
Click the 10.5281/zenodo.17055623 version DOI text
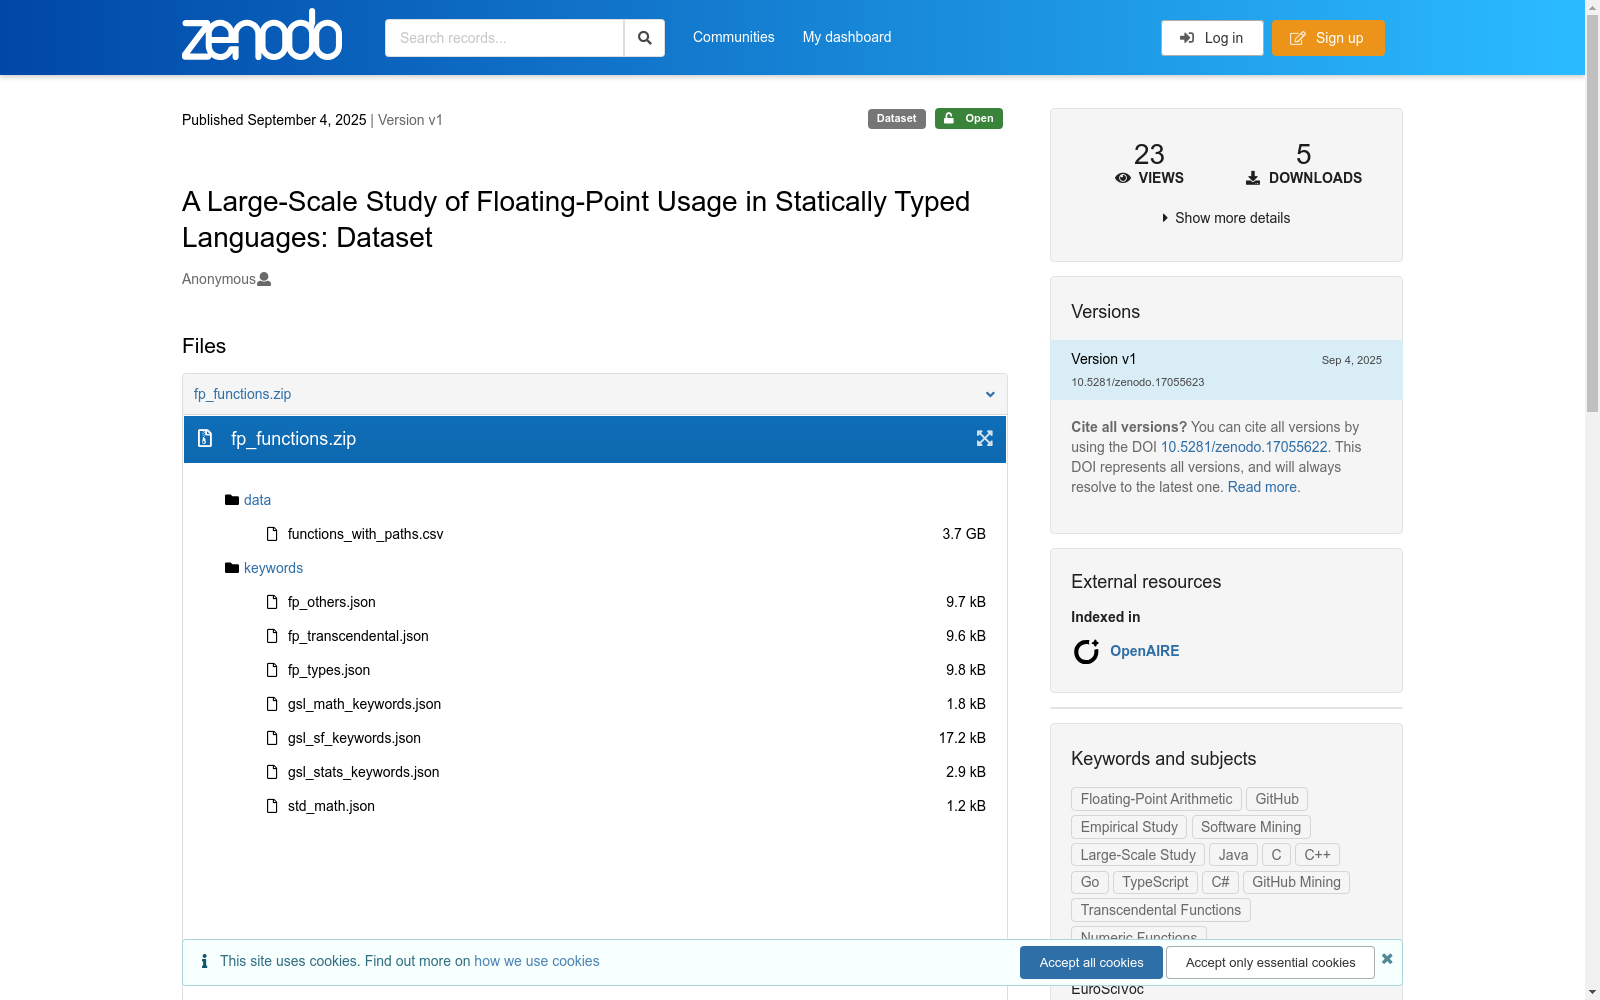(x=1138, y=382)
